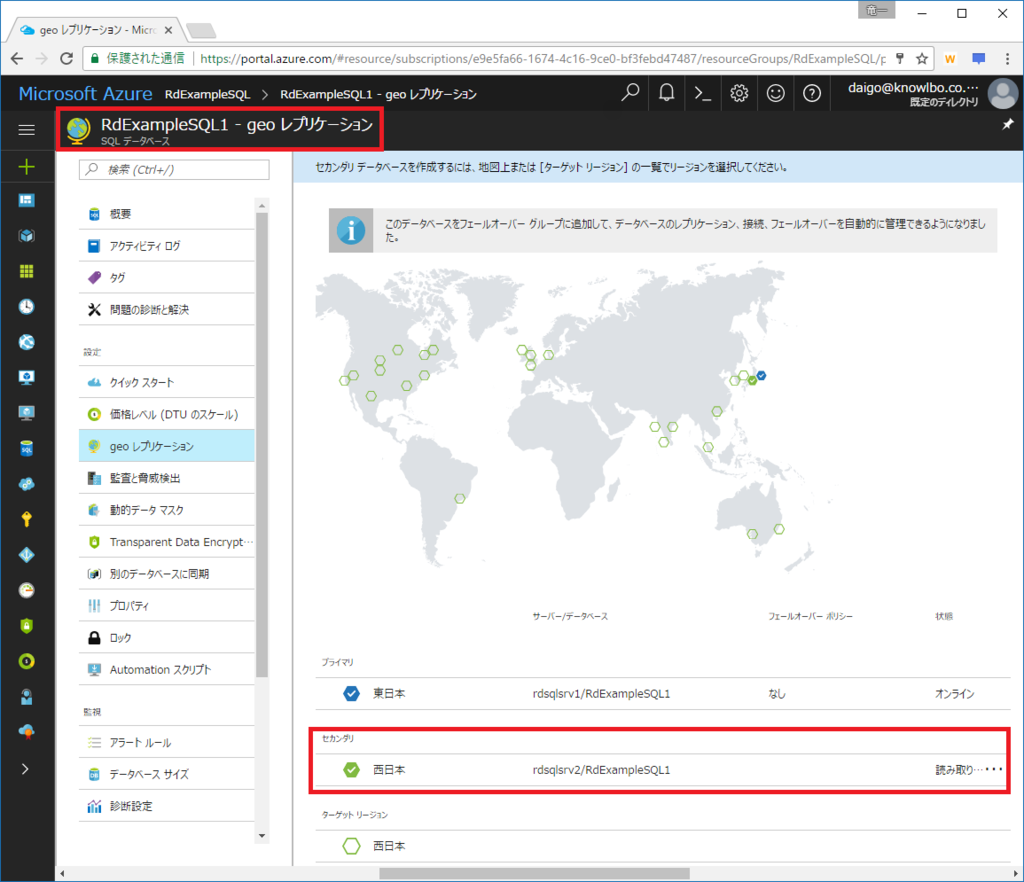Click the menu scrollbar down arrow
This screenshot has width=1024, height=882.
click(x=262, y=836)
